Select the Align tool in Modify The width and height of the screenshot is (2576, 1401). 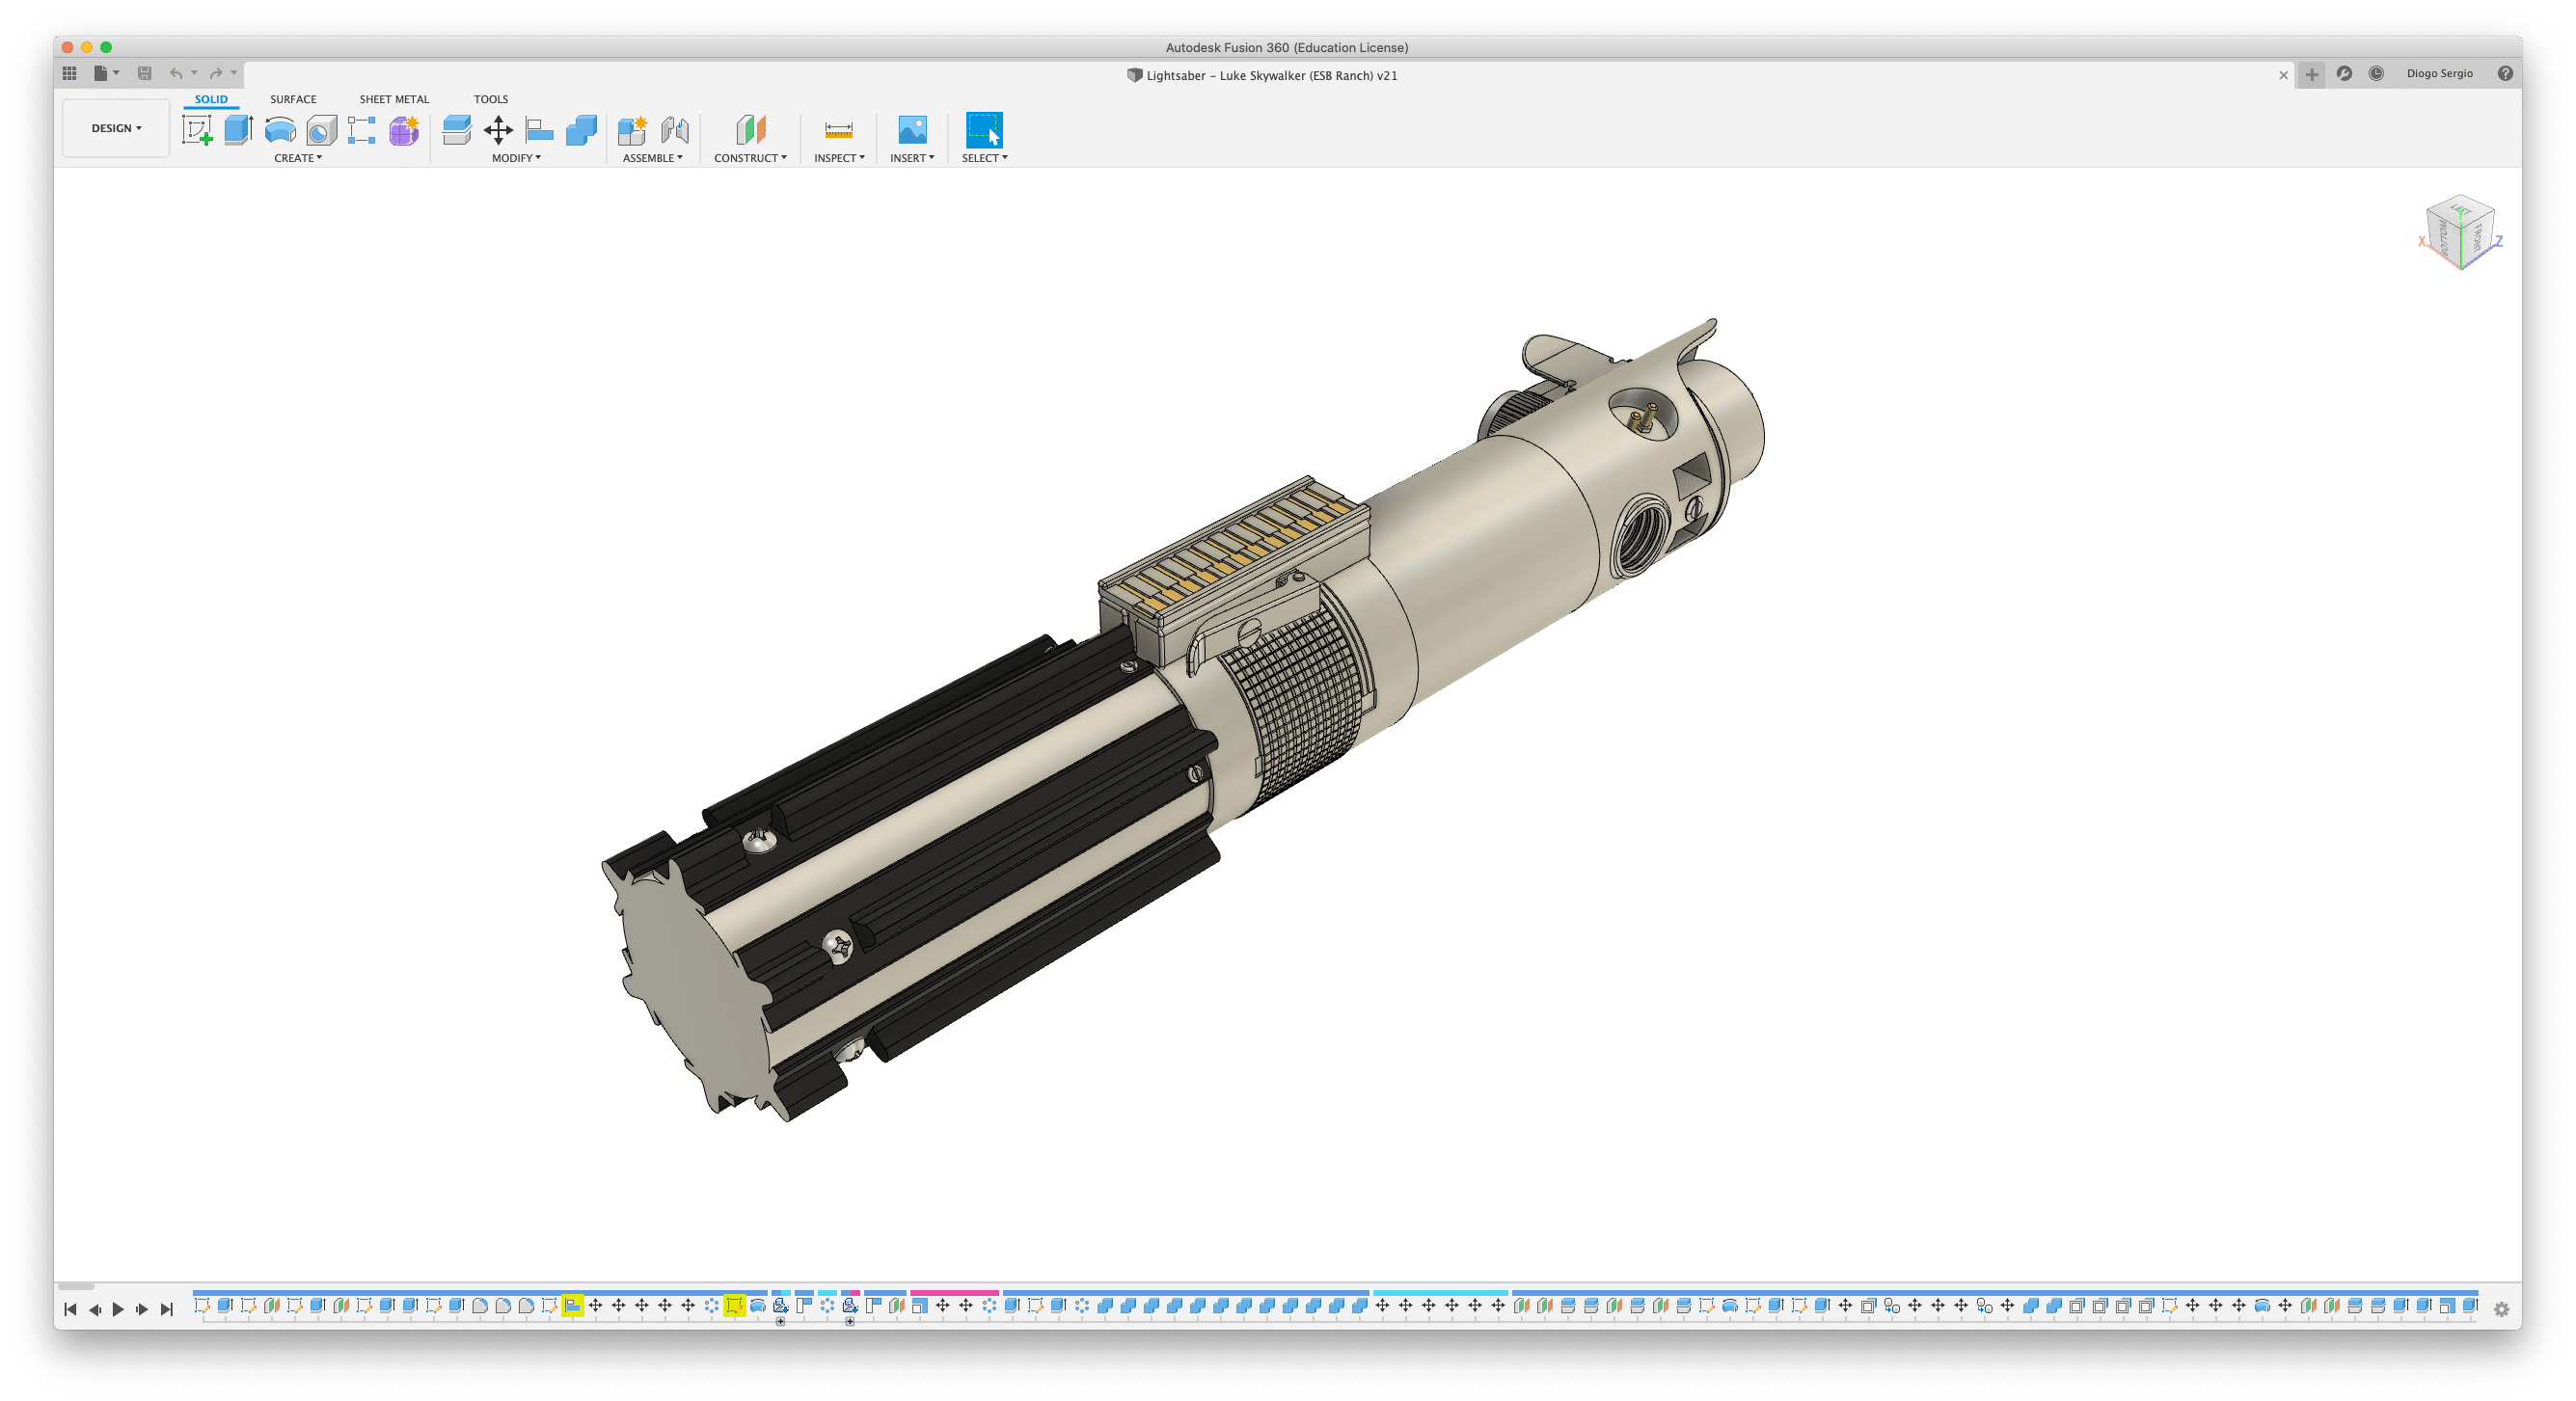point(539,130)
